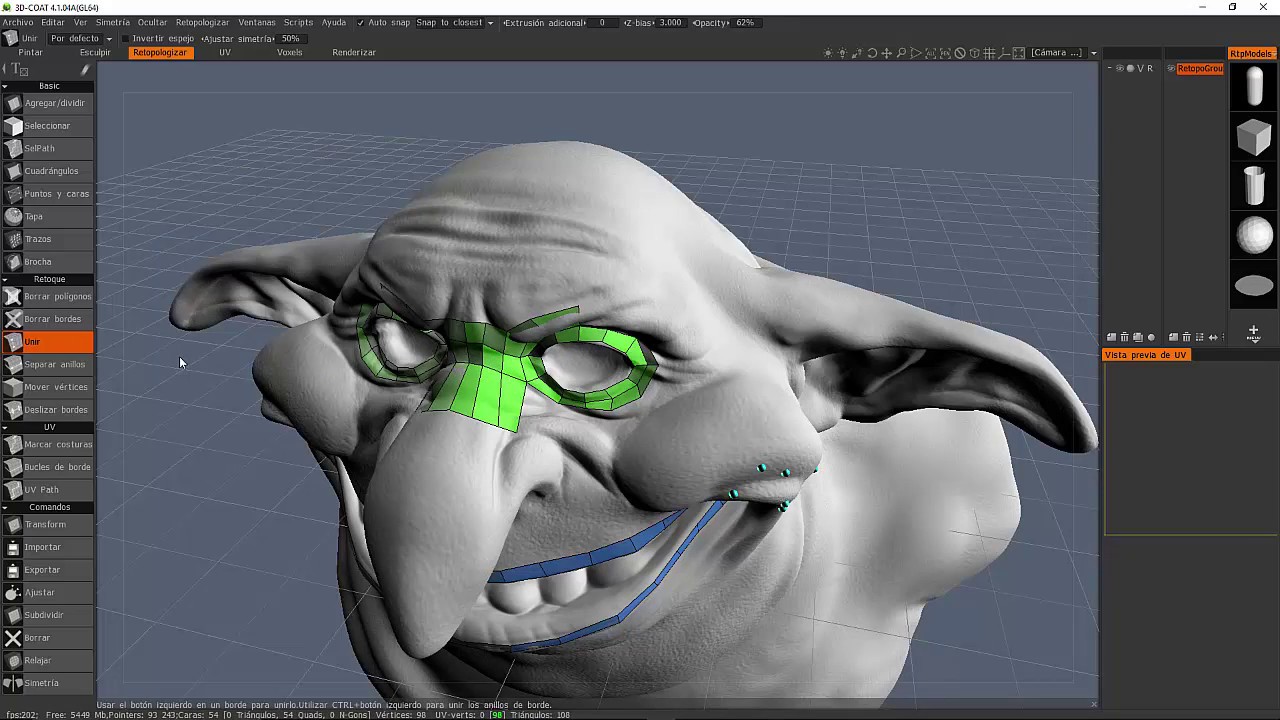Choose the Seleccionar tool

[x=47, y=126]
